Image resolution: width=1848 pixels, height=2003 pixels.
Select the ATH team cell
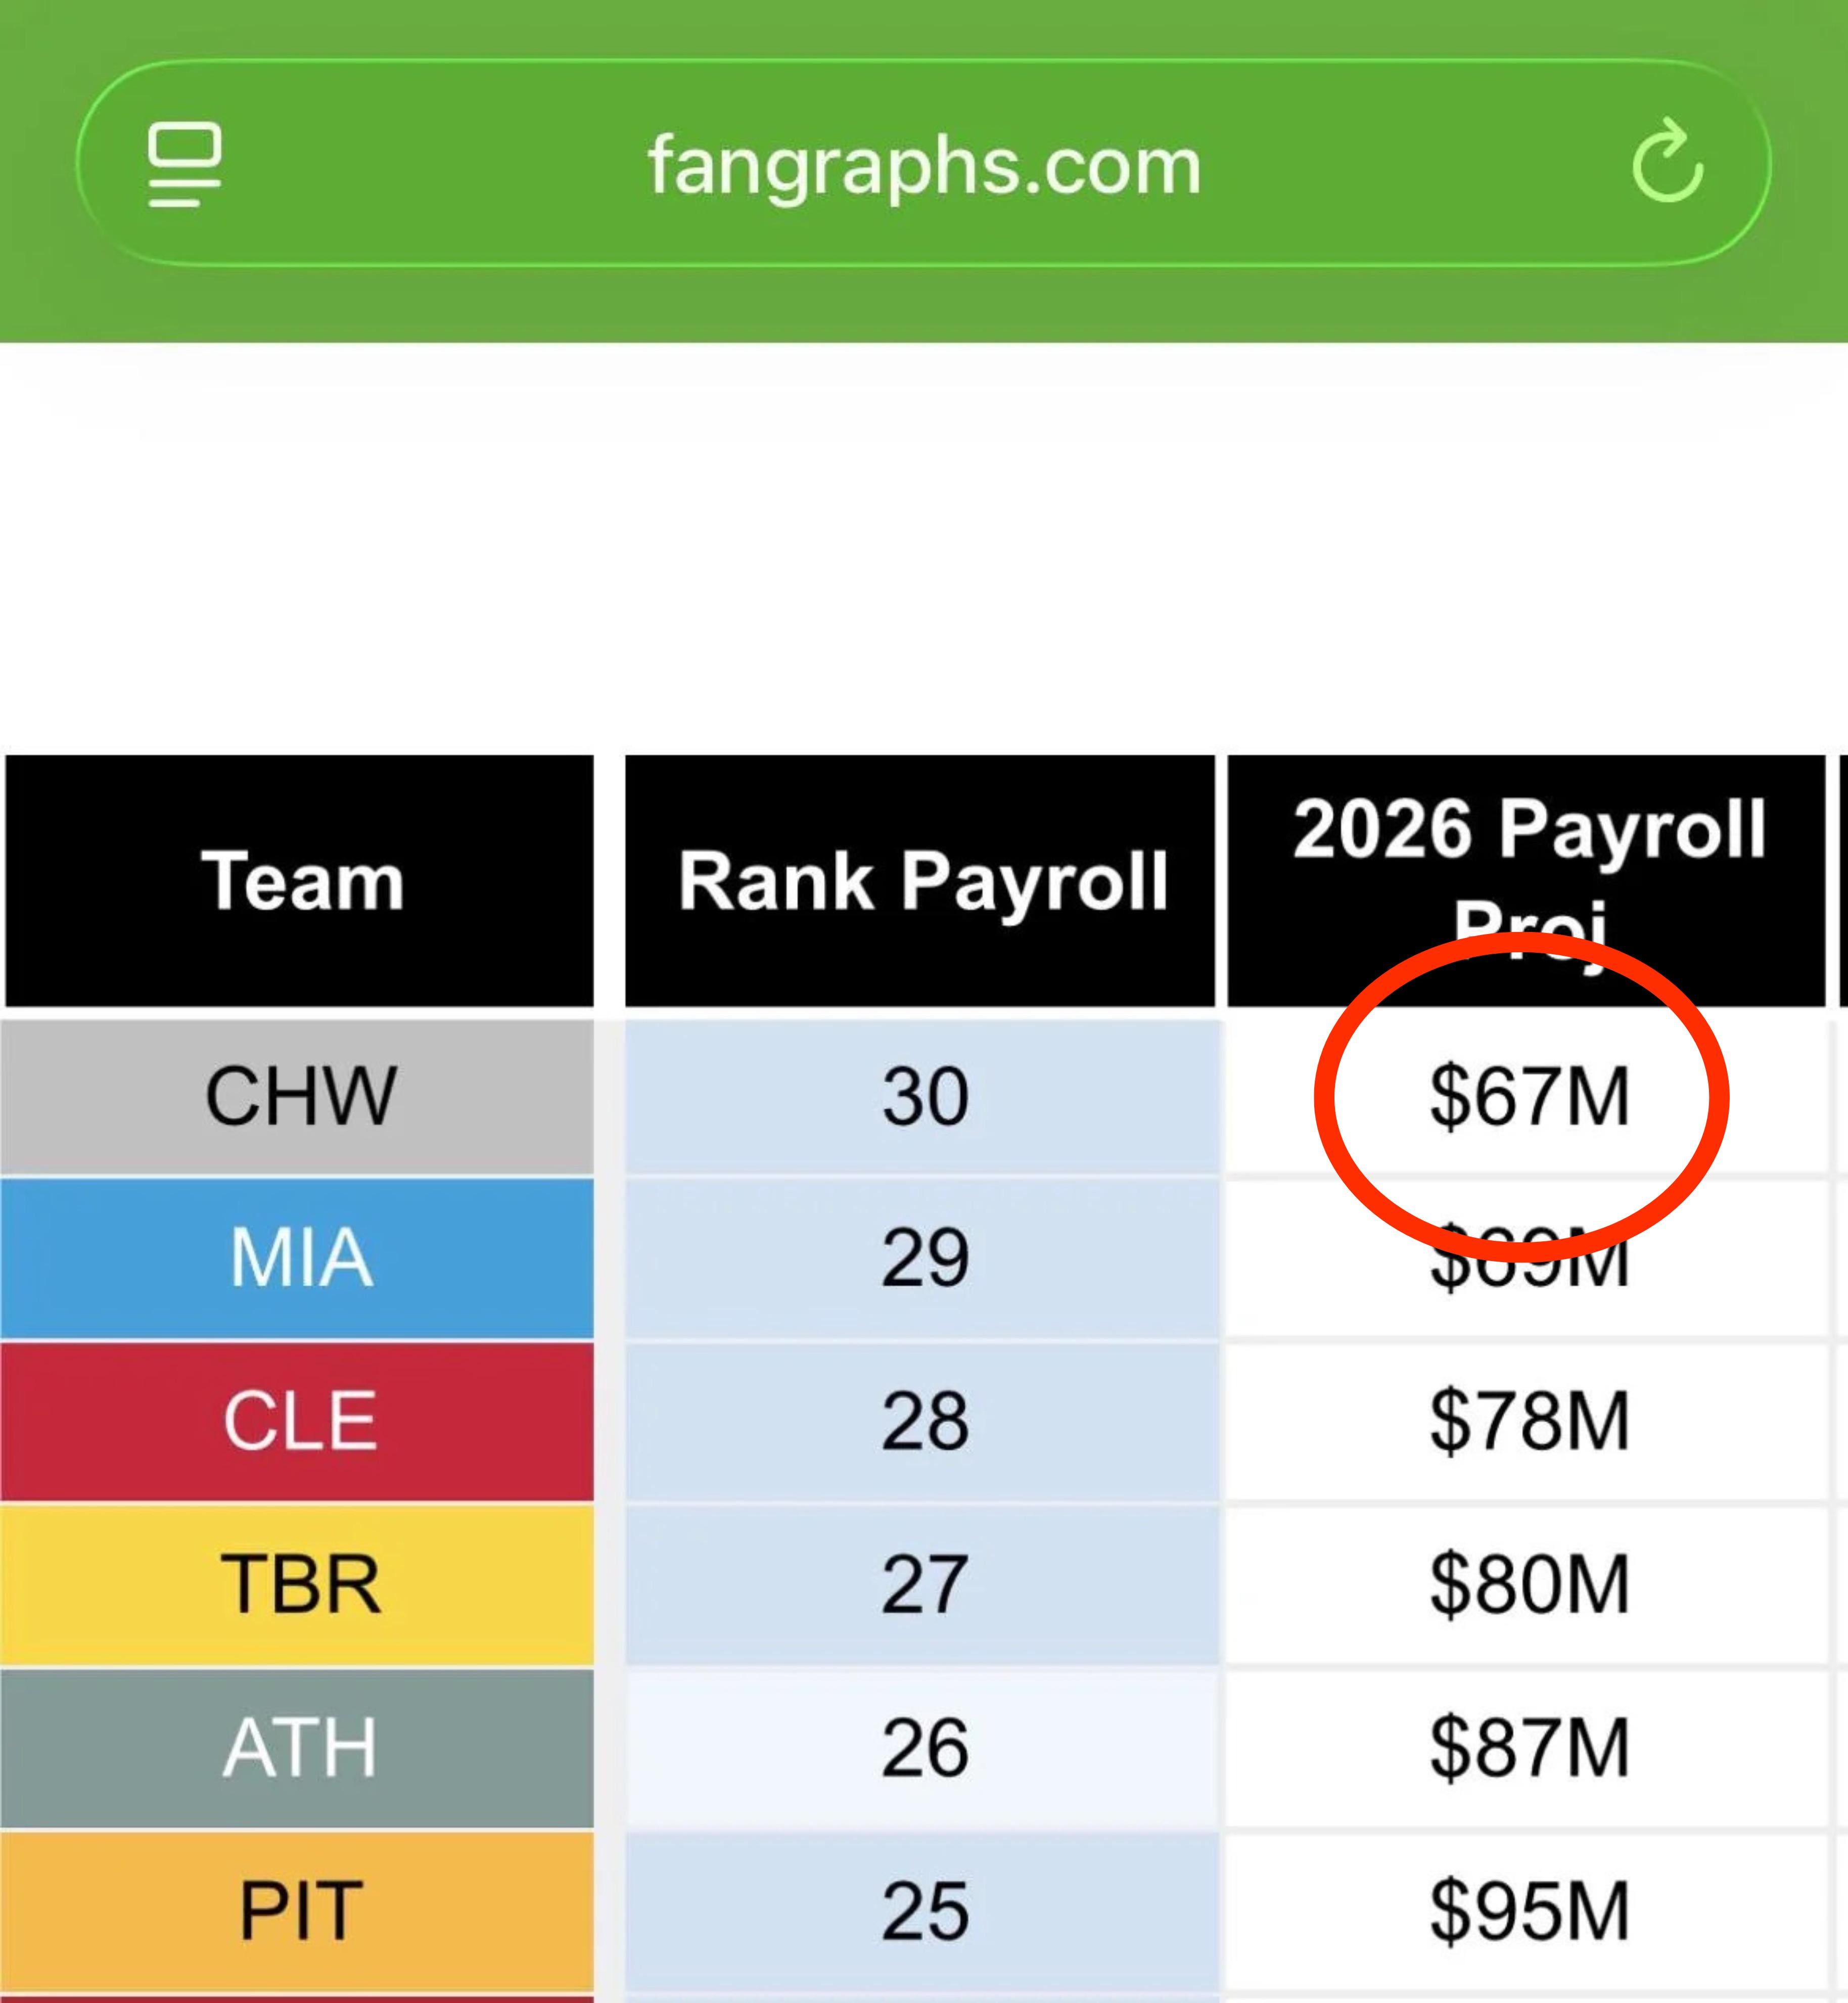pyautogui.click(x=299, y=1747)
